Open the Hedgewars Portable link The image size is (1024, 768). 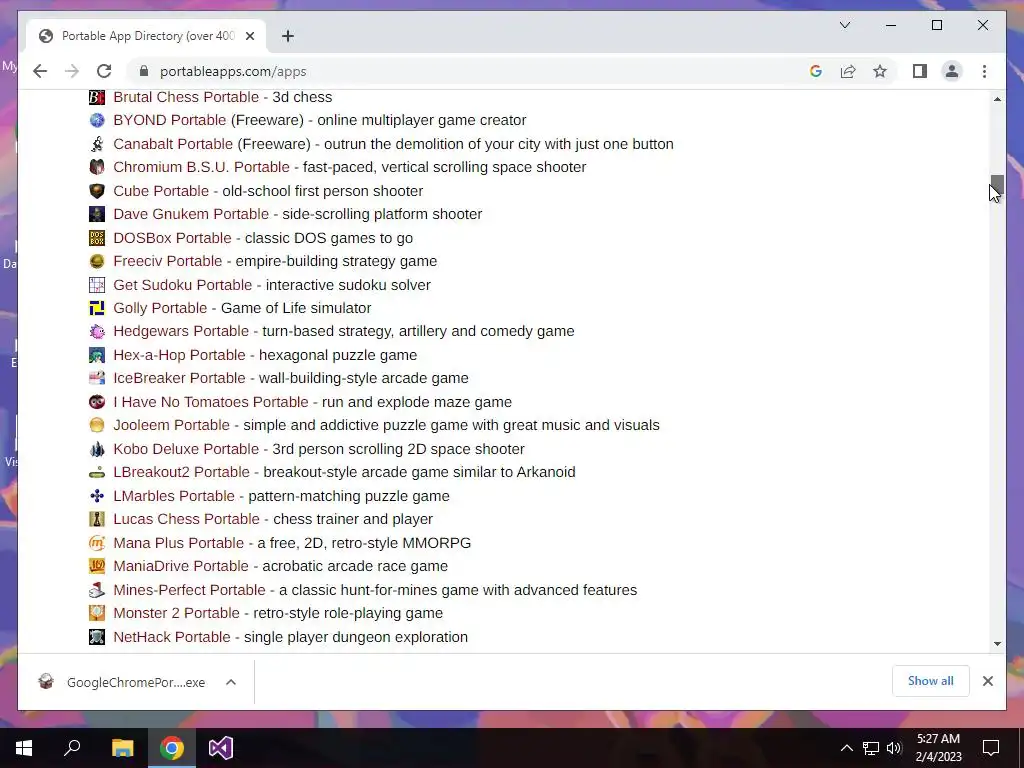pos(181,331)
